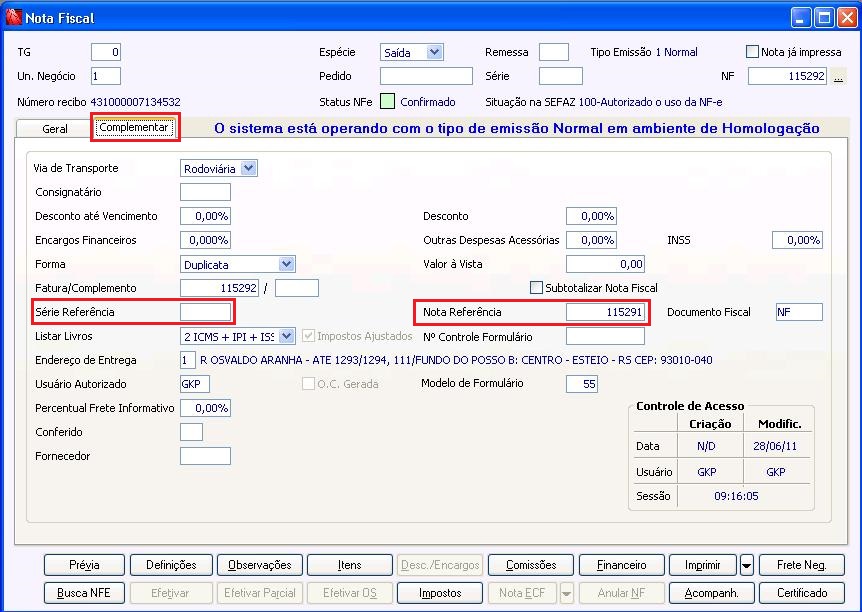862x612 pixels.
Task: Click the Imprimir button
Action: point(703,565)
